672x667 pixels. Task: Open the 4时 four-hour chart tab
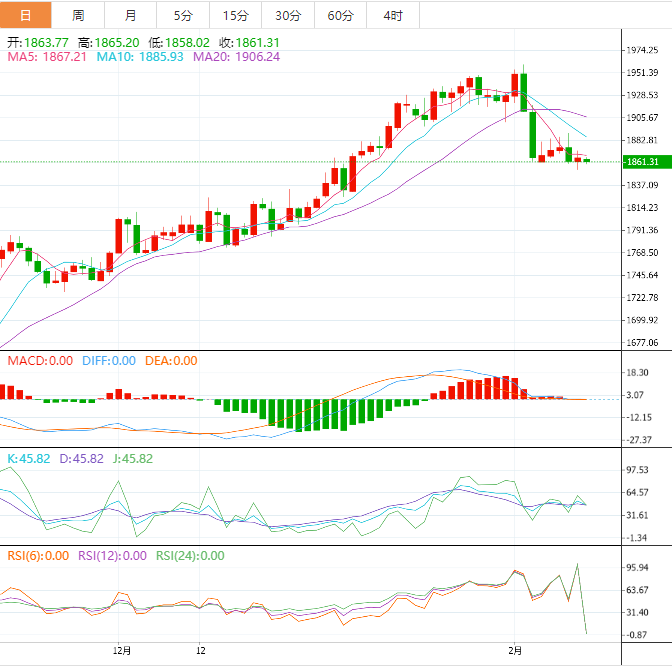(392, 15)
